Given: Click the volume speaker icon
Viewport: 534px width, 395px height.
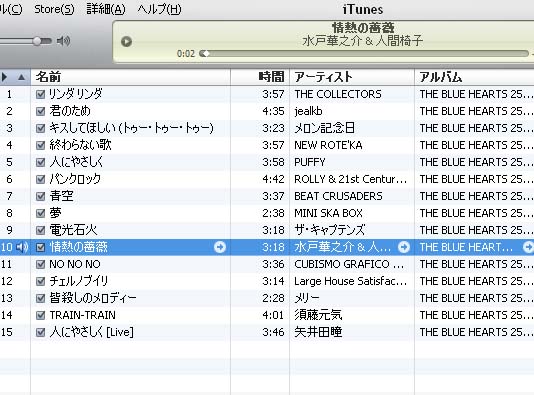Looking at the screenshot, I should click(x=63, y=41).
